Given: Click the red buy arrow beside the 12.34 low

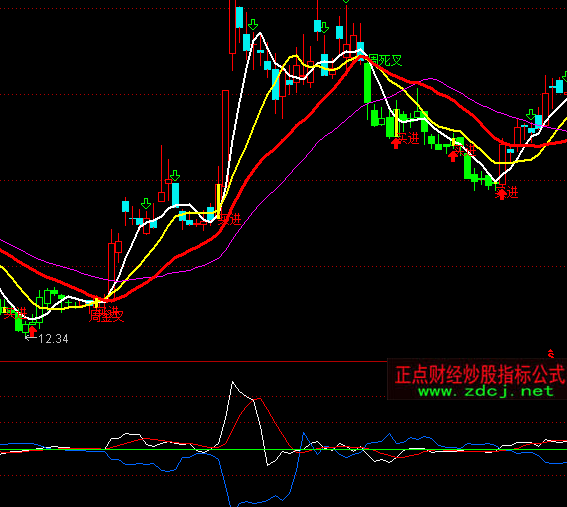Looking at the screenshot, I should [33, 331].
